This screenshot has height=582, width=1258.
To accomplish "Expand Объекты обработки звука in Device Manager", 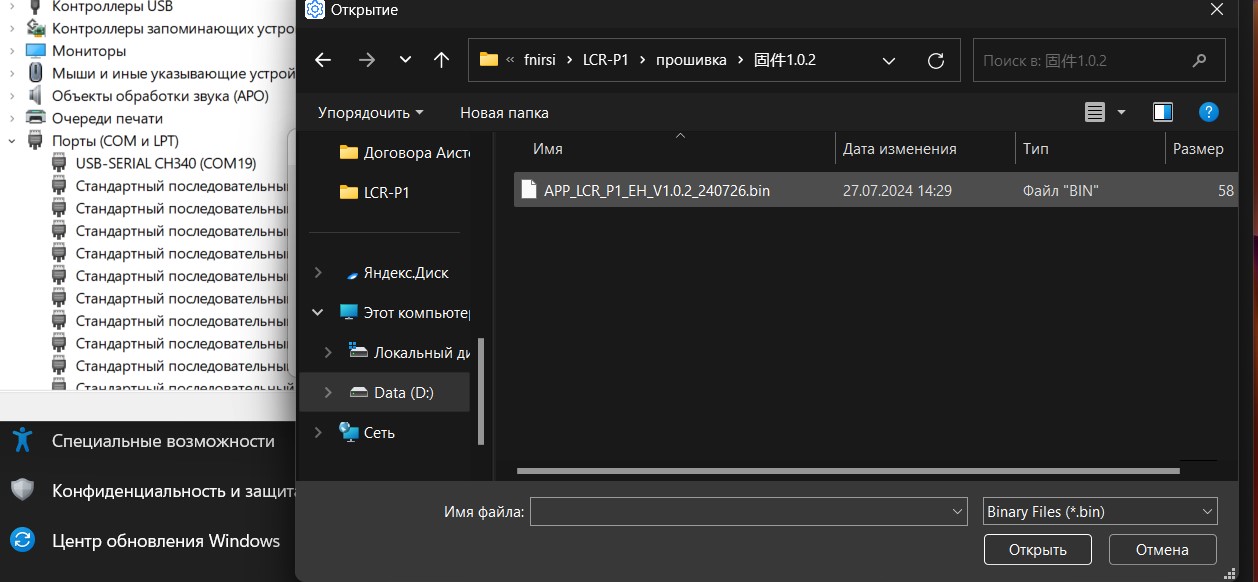I will click(x=11, y=96).
